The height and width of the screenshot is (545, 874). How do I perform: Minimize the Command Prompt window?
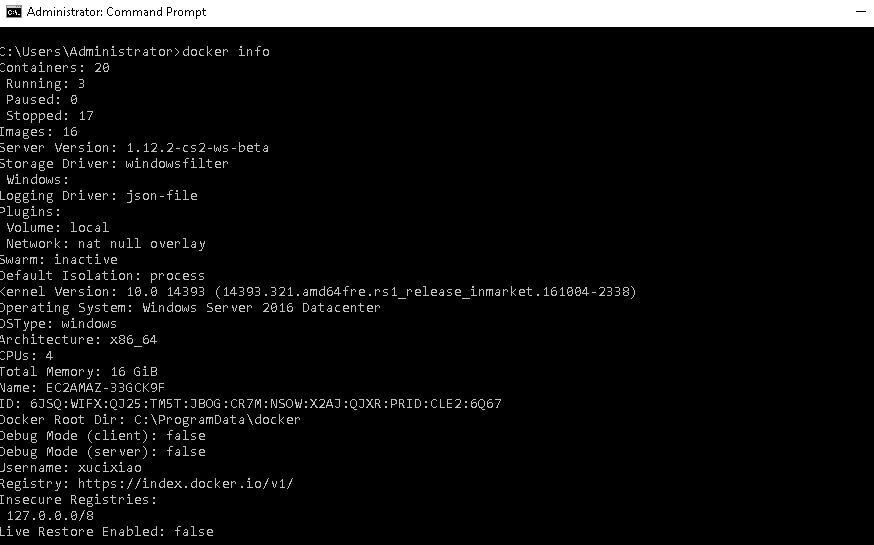(861, 12)
